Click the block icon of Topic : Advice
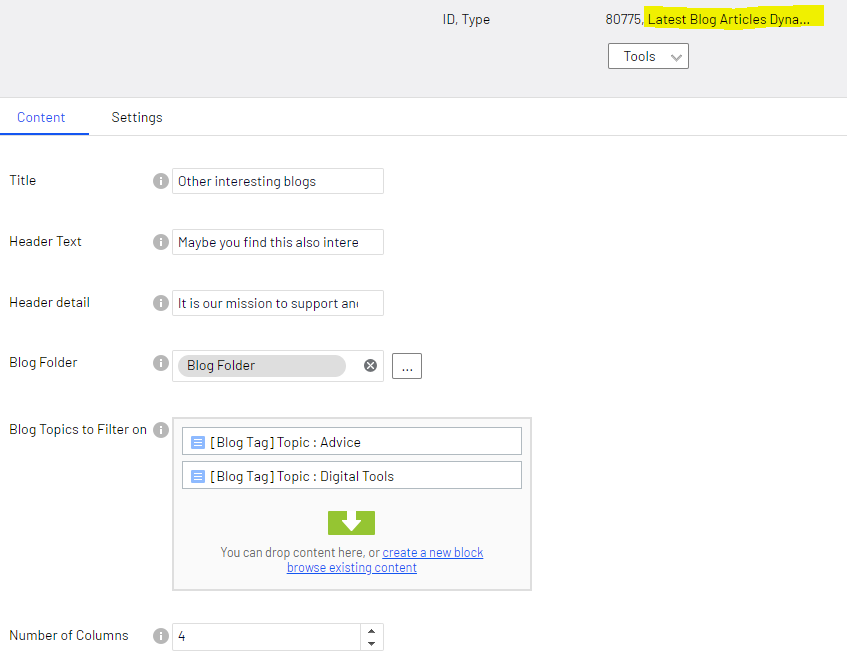 point(198,442)
